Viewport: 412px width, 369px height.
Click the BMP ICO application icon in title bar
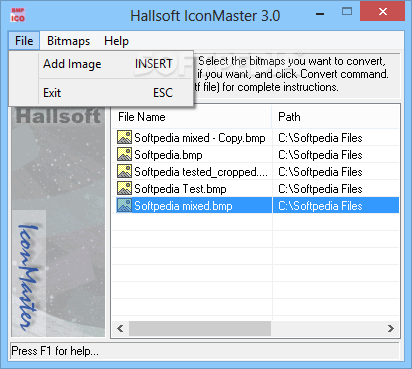18,15
